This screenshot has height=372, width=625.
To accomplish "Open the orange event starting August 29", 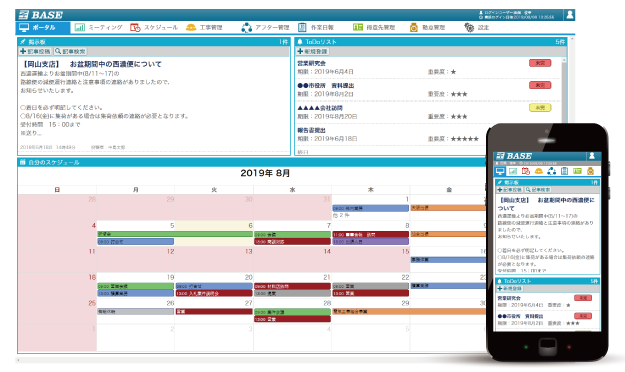I will (409, 311).
